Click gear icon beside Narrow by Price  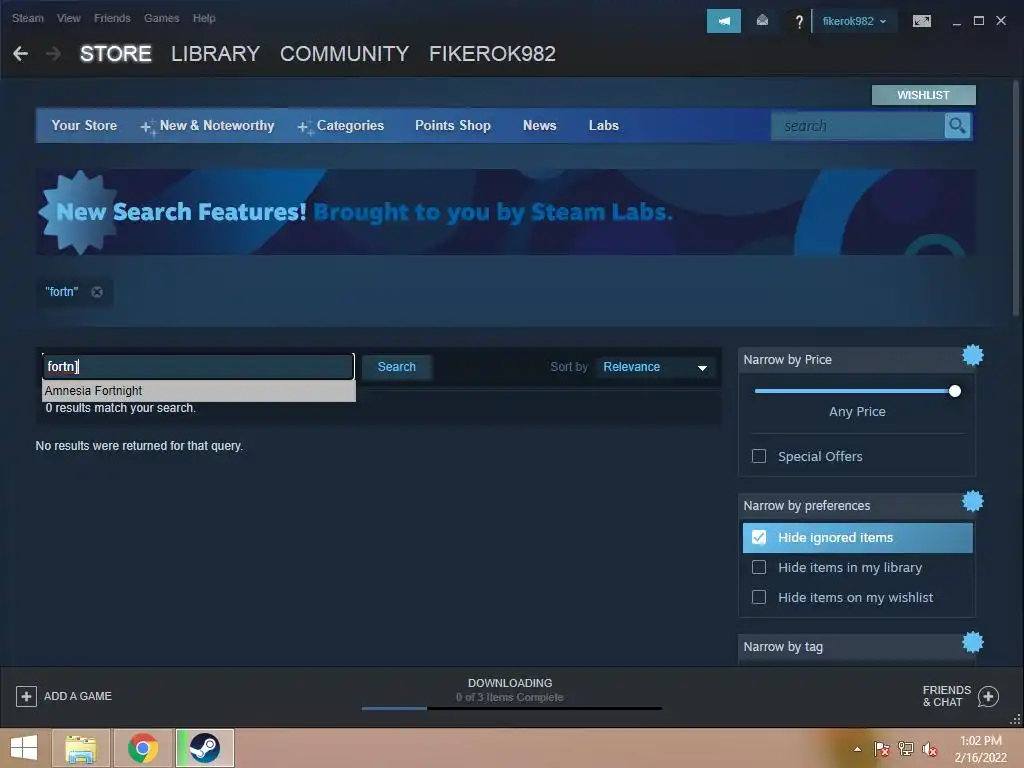tap(972, 355)
